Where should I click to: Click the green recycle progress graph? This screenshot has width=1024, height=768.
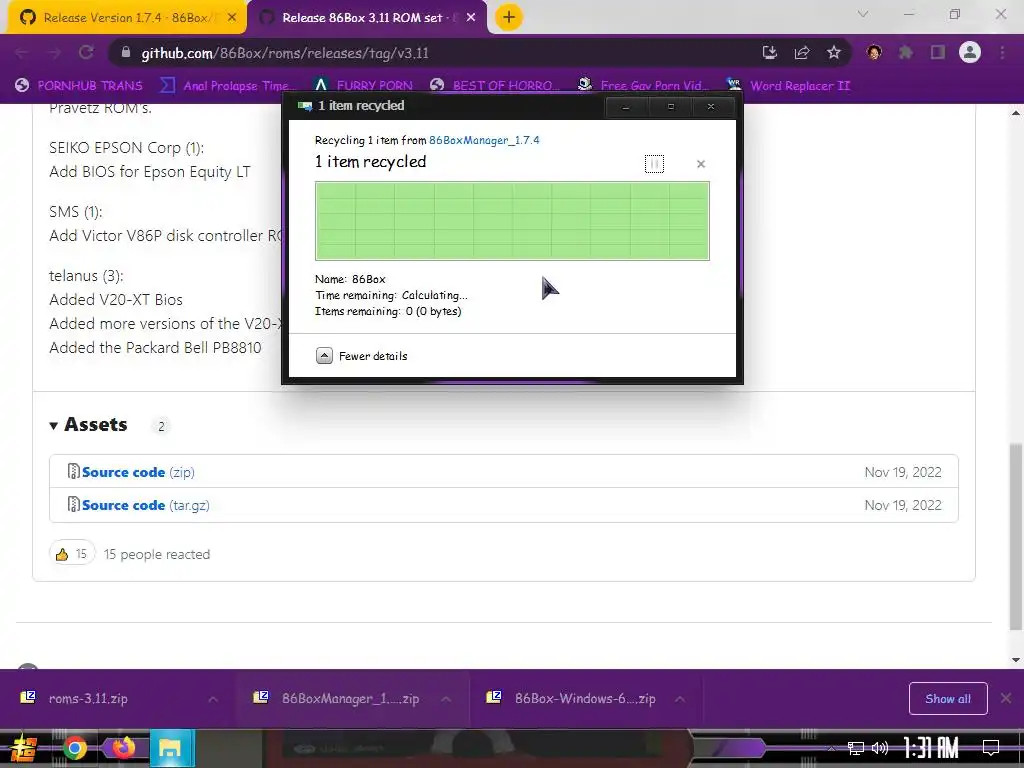[512, 221]
